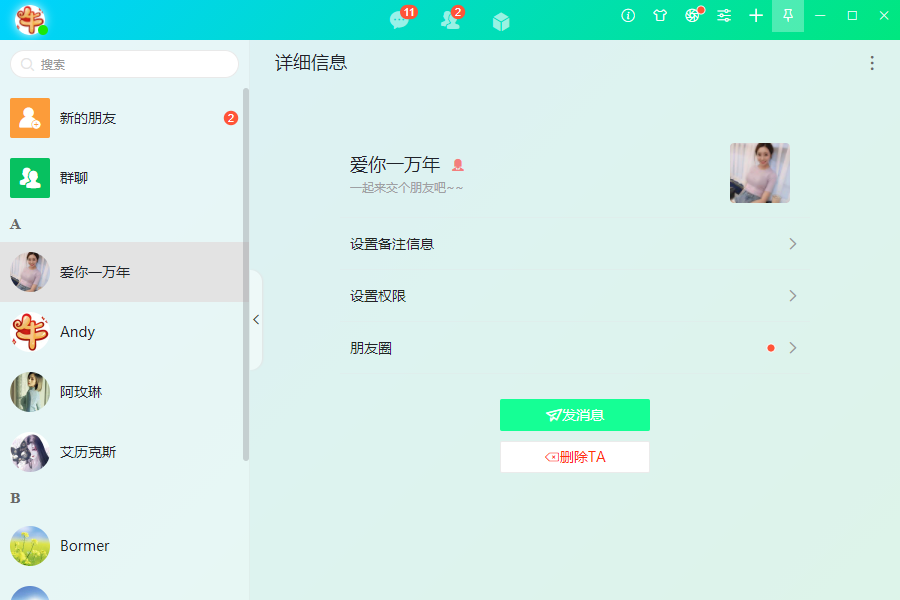
Task: Select contact 艾历克斯
Action: coord(125,452)
